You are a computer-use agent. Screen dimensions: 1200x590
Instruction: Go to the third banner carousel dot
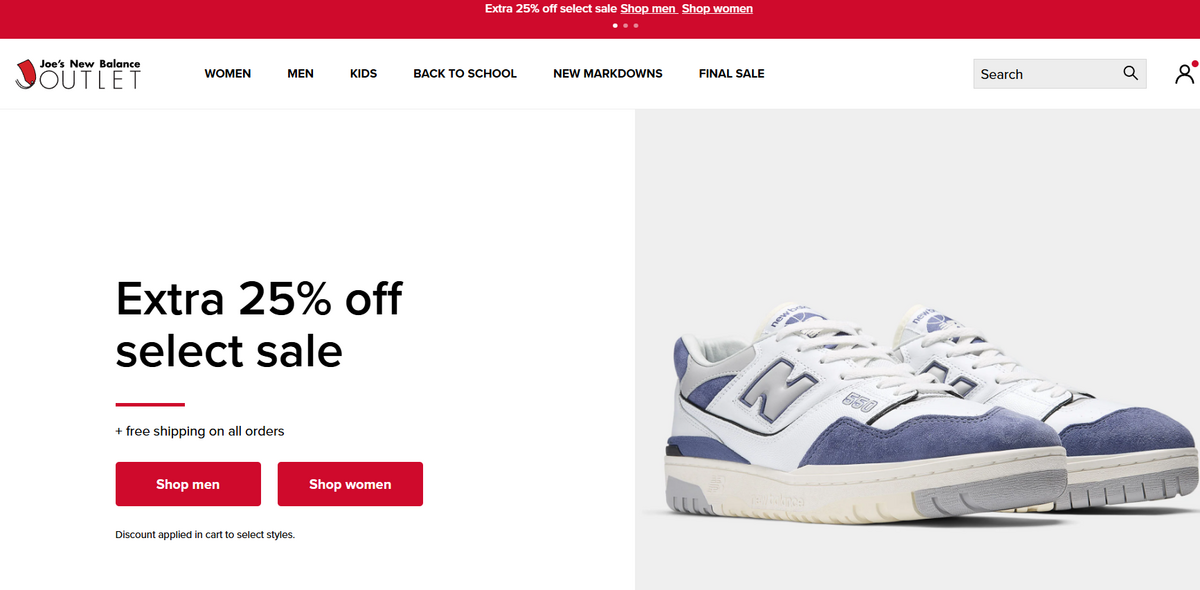[x=636, y=26]
